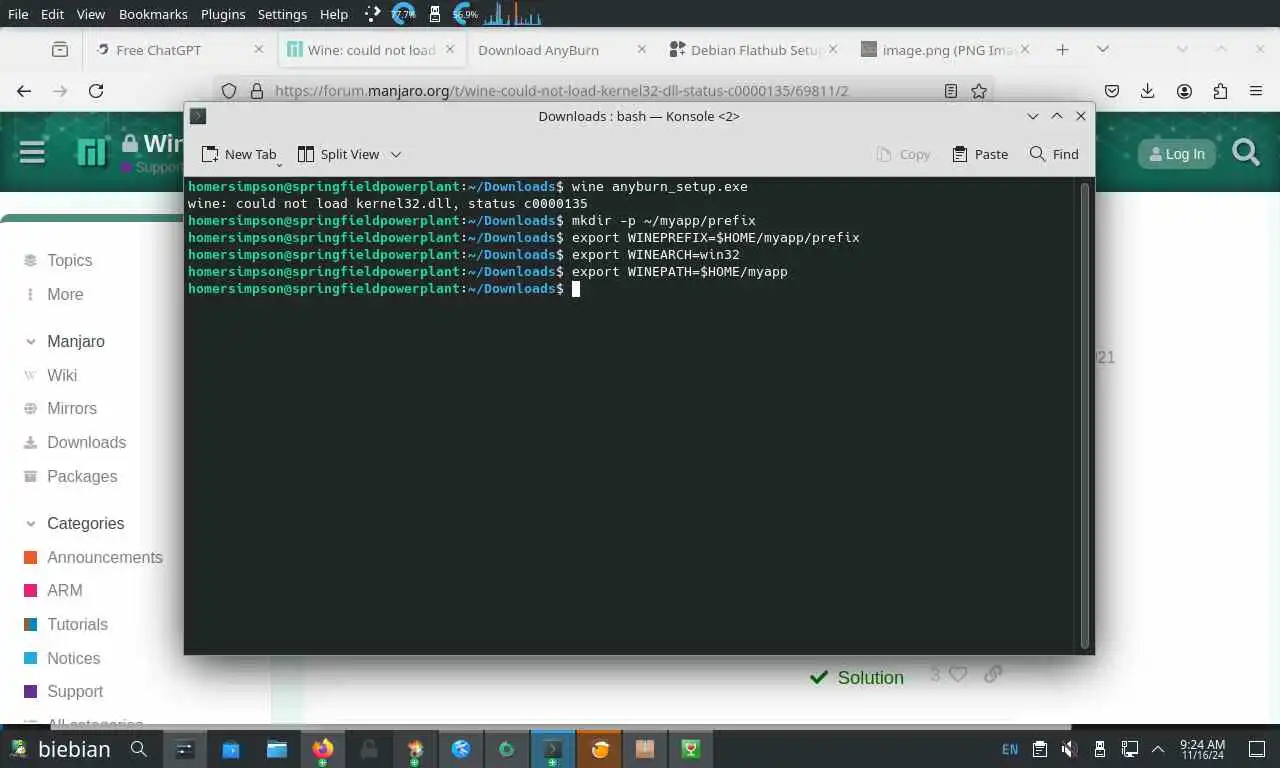
Task: Open the File menu
Action: click(18, 14)
